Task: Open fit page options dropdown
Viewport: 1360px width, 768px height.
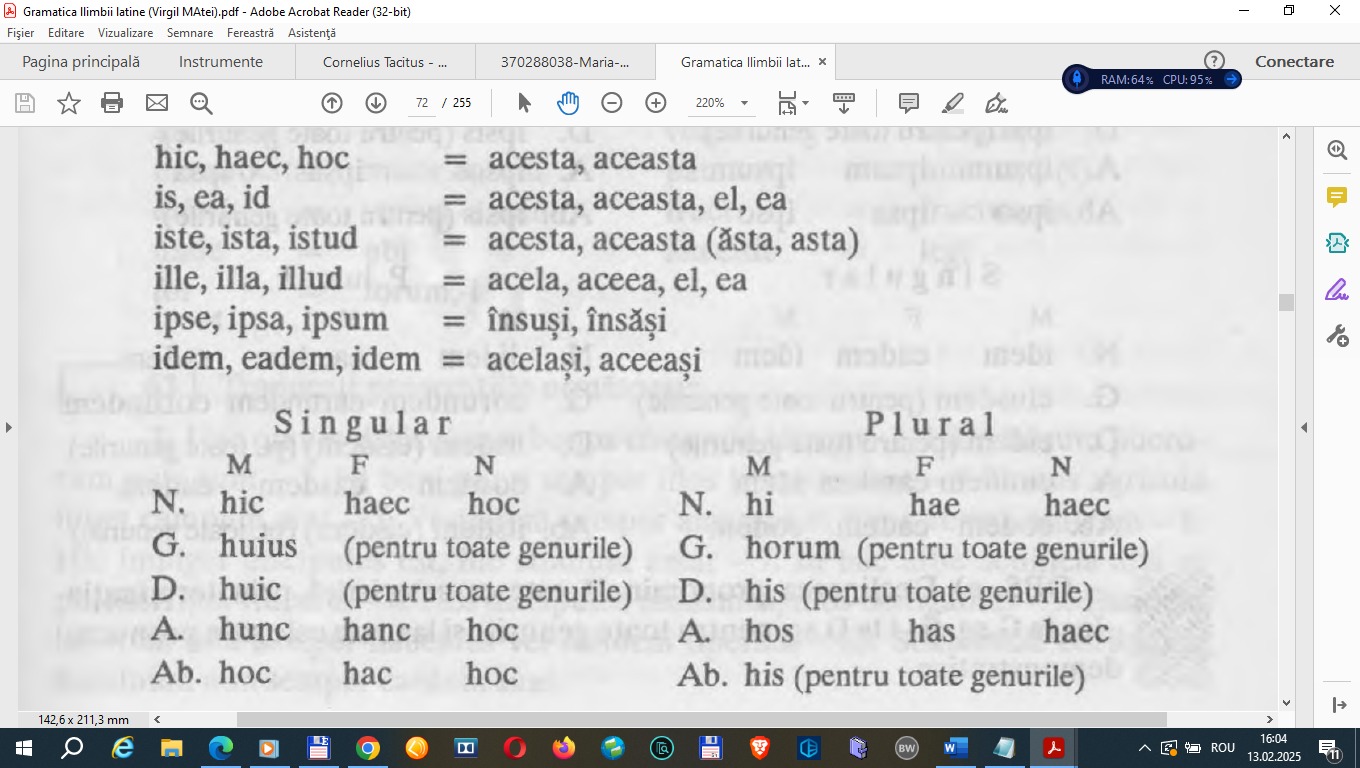Action: 793,103
